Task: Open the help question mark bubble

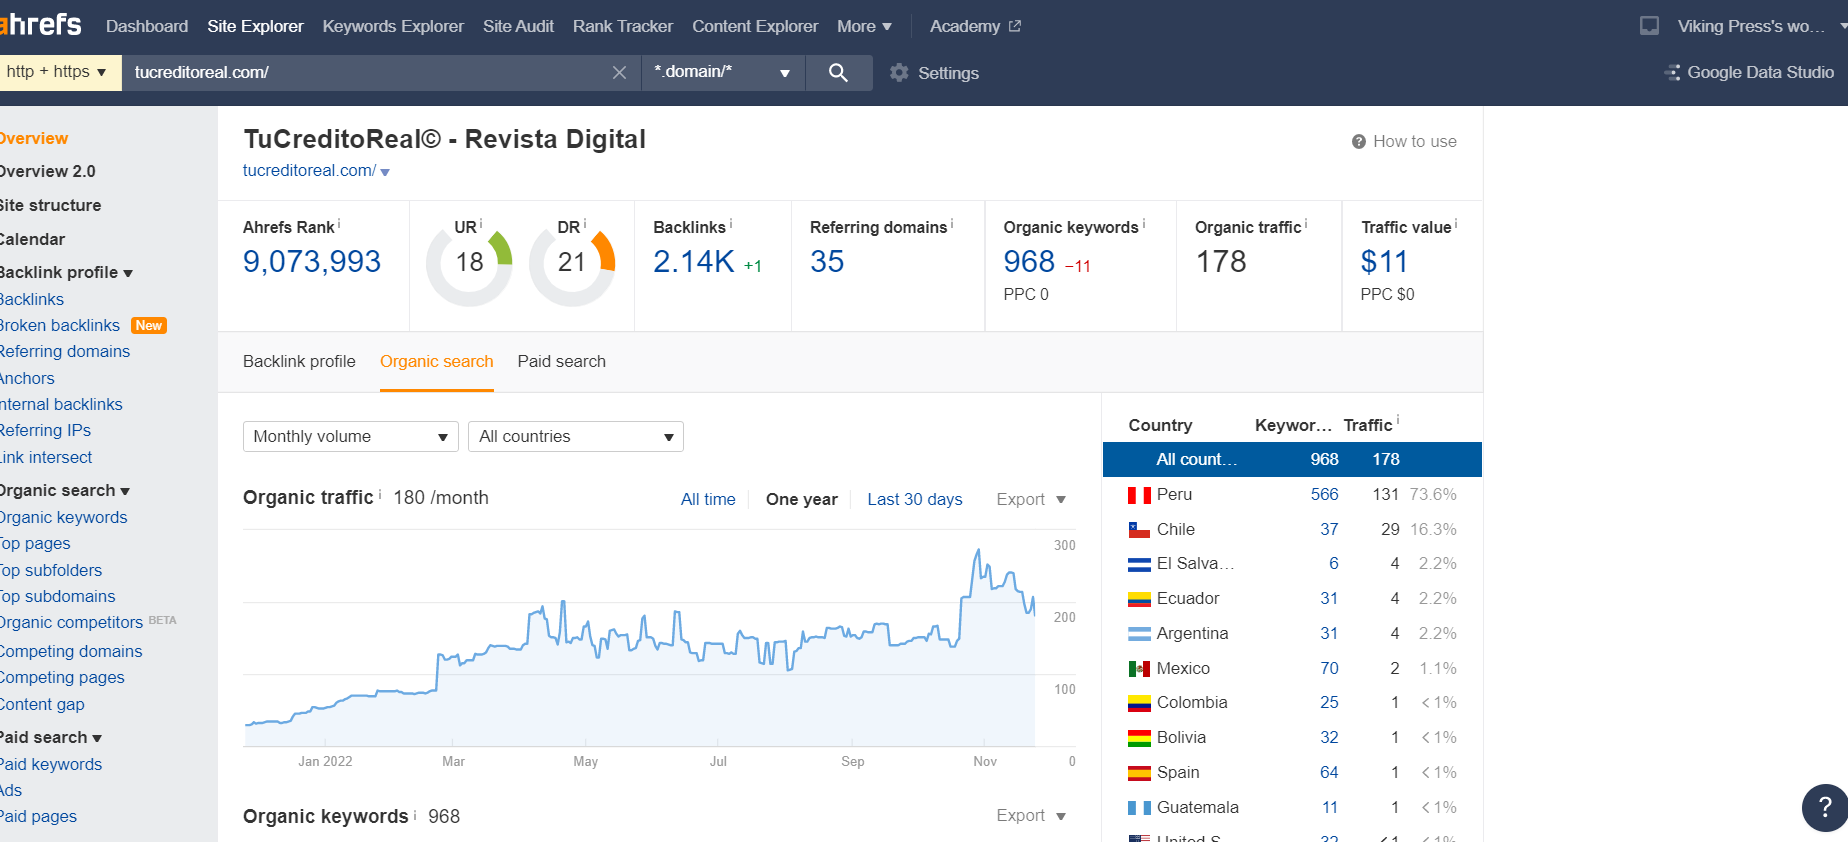Action: (1825, 807)
